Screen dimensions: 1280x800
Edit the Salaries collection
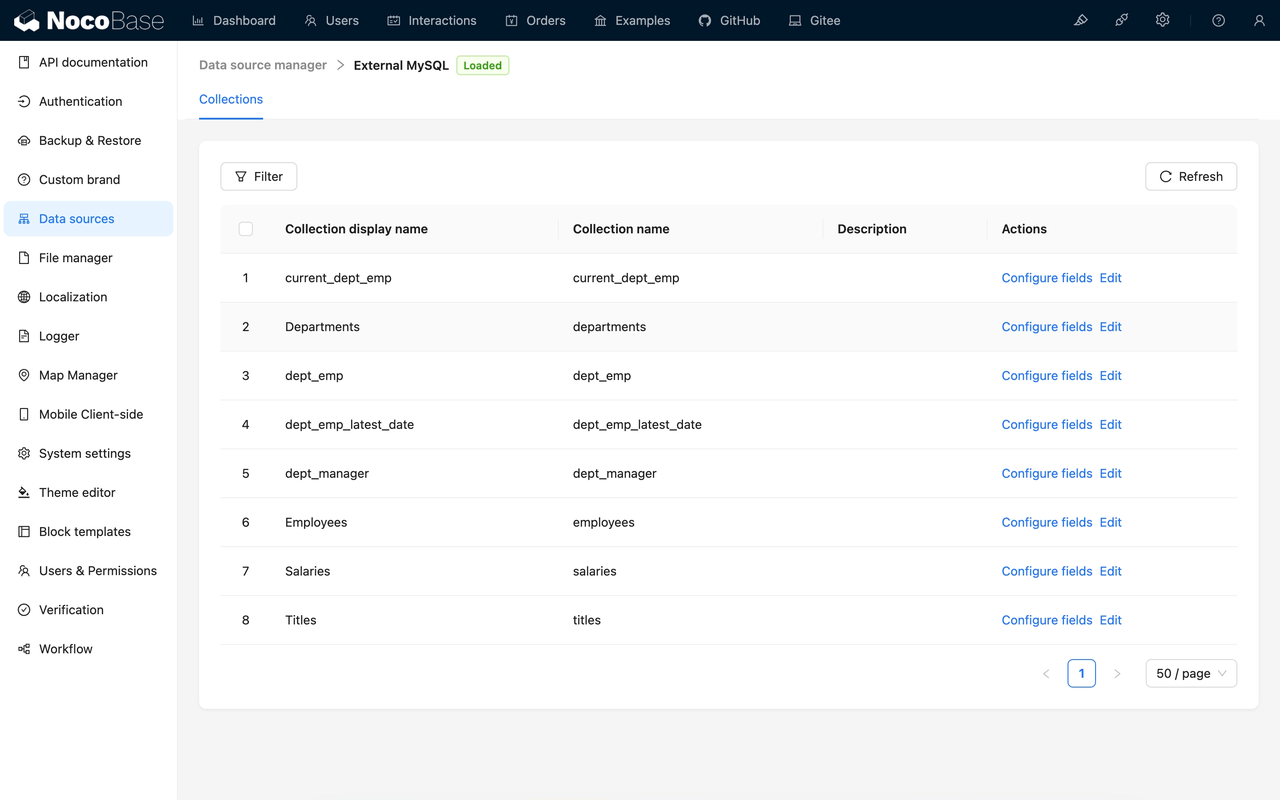(x=1111, y=571)
